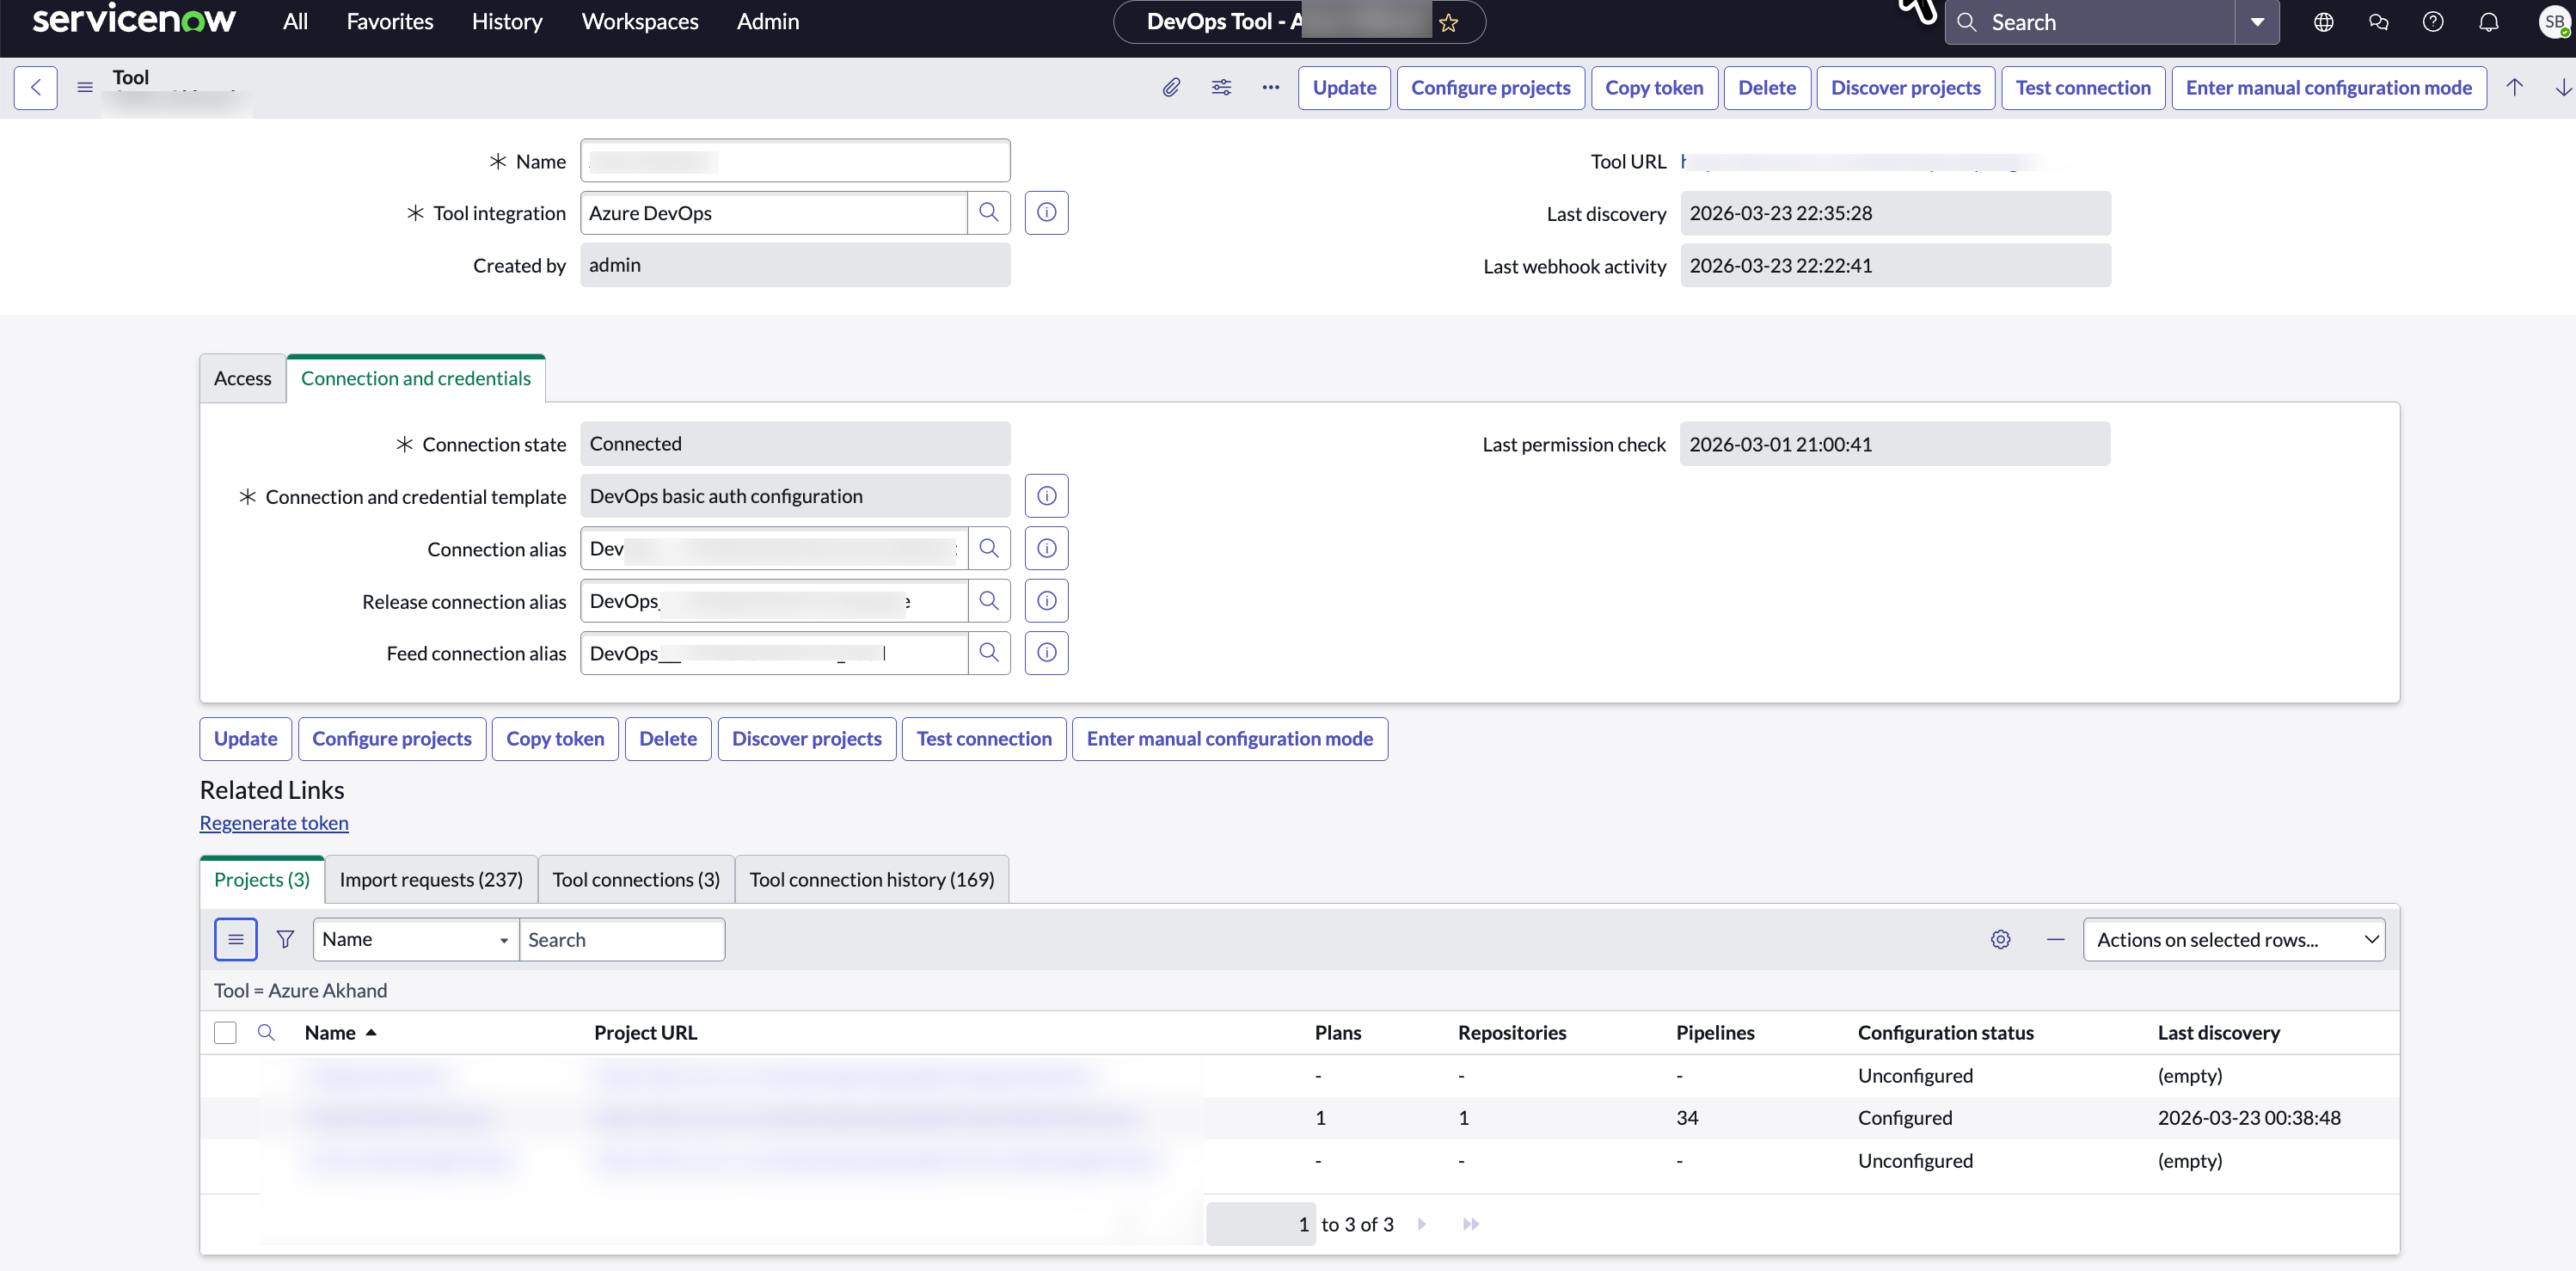Open the globe scope/language picker
This screenshot has height=1271, width=2576.
(x=2324, y=22)
